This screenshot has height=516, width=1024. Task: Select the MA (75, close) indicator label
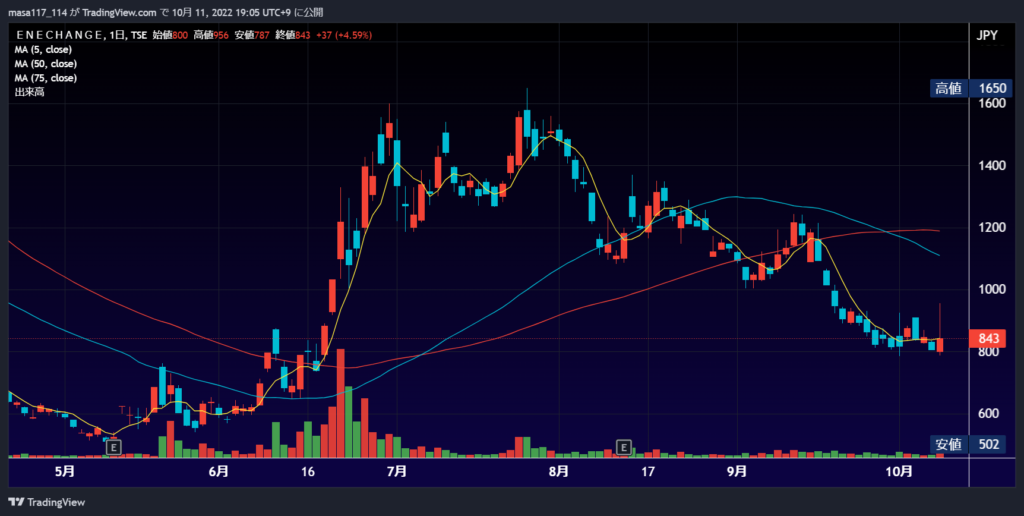click(x=46, y=78)
